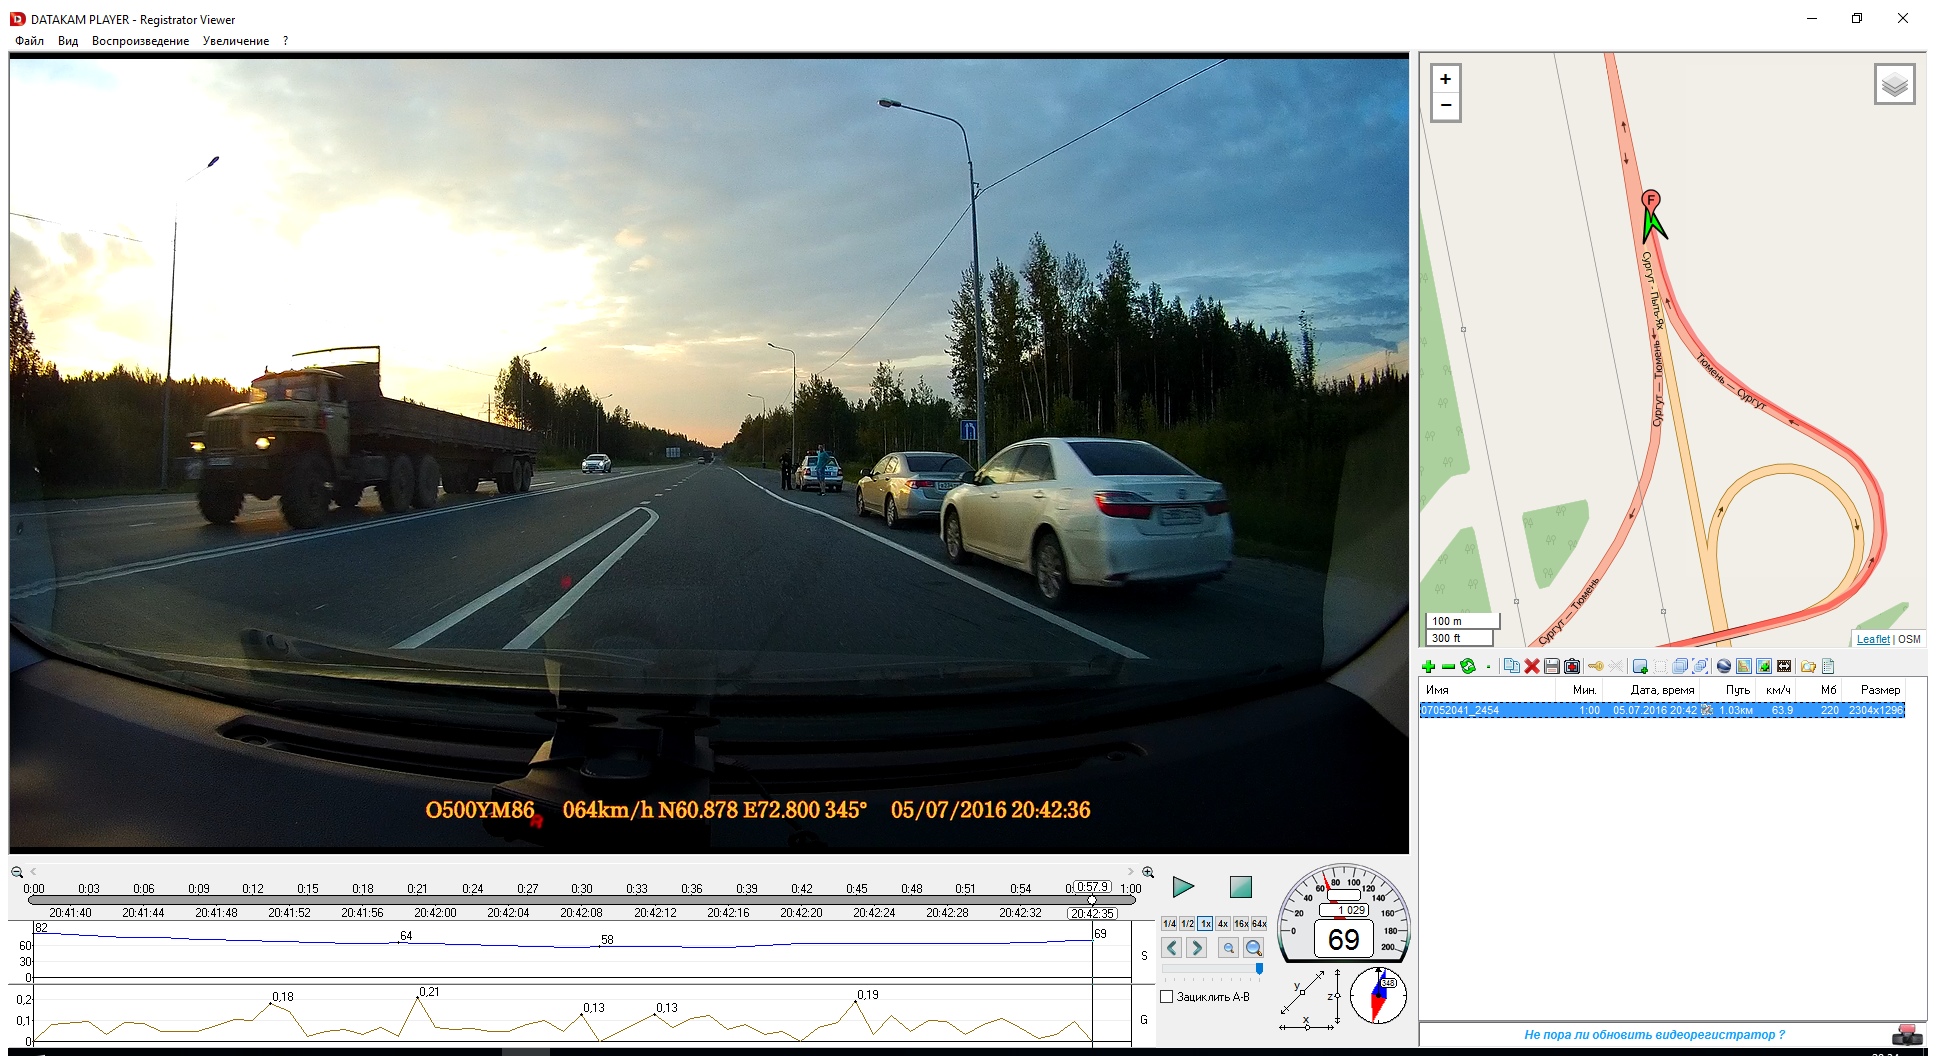The height and width of the screenshot is (1056, 1936).
Task: Open the map layers selector
Action: (x=1894, y=85)
